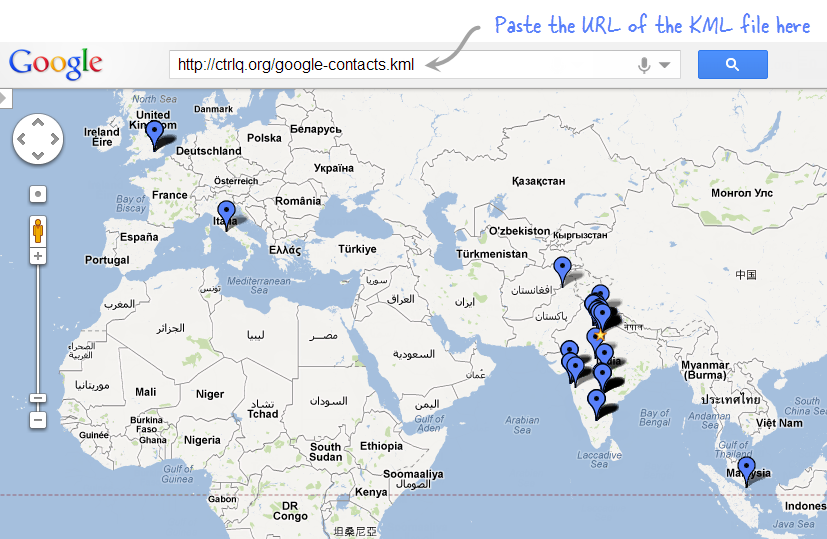Viewport: 827px width, 539px height.
Task: Click the Deutschland map label
Action: (208, 151)
